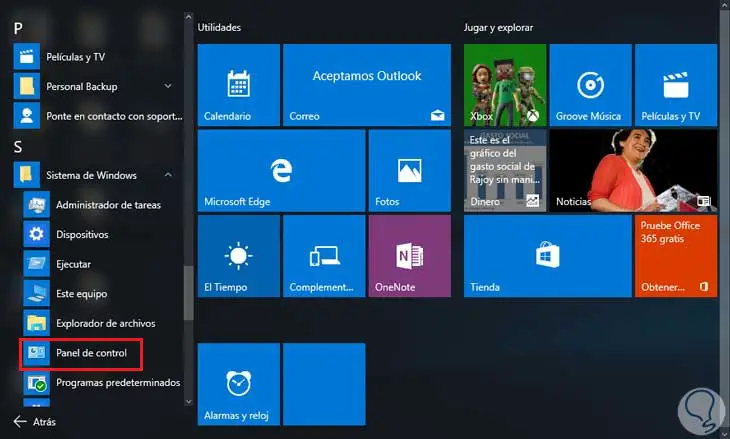Launch the Microsoft Edge tile
The width and height of the screenshot is (730, 439).
click(x=282, y=171)
